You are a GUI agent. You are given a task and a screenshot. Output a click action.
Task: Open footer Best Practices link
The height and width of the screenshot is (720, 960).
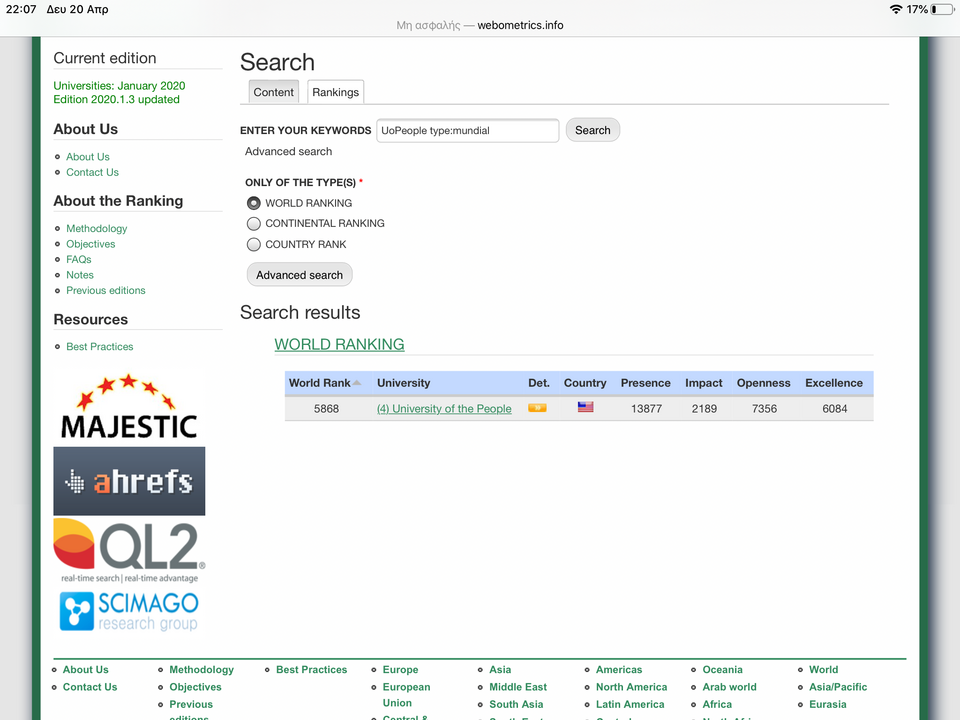pos(312,670)
